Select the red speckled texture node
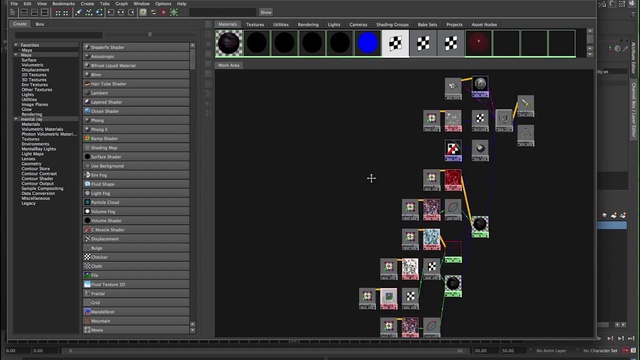640x360 pixels. tap(453, 180)
